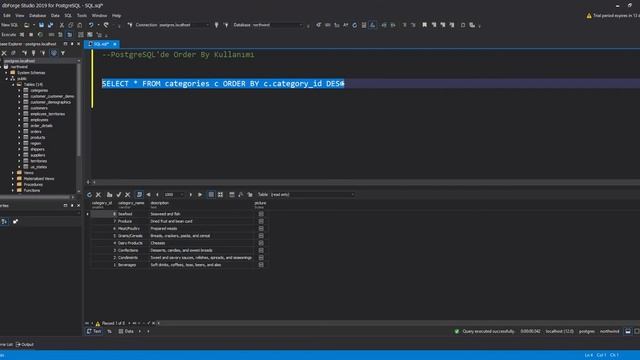This screenshot has height=360, width=640.
Task: Close the SQL.sql tab
Action: tap(115, 44)
